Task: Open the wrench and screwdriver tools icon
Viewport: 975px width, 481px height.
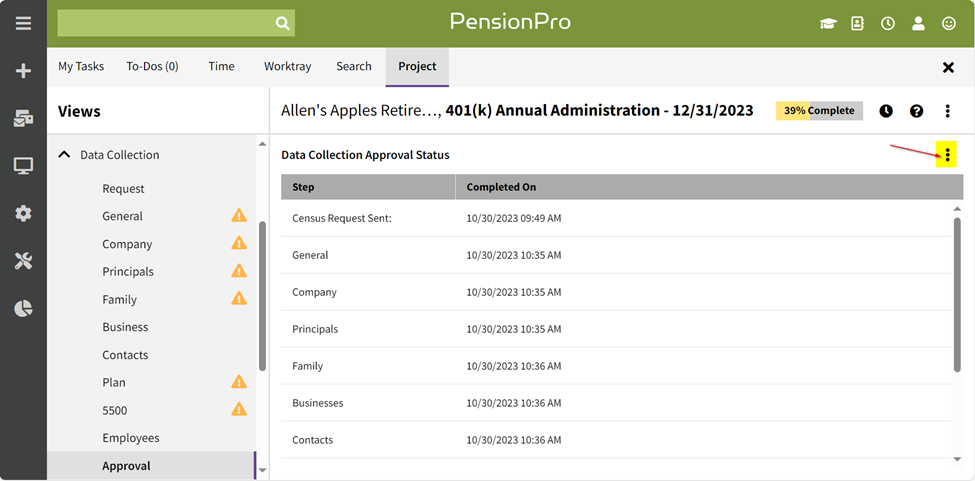Action: point(24,262)
